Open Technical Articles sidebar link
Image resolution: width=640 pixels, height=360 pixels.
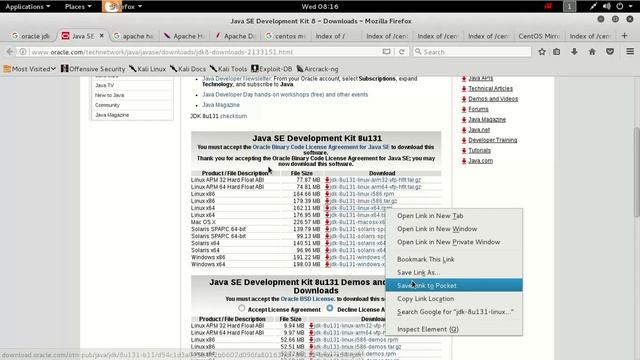490,88
